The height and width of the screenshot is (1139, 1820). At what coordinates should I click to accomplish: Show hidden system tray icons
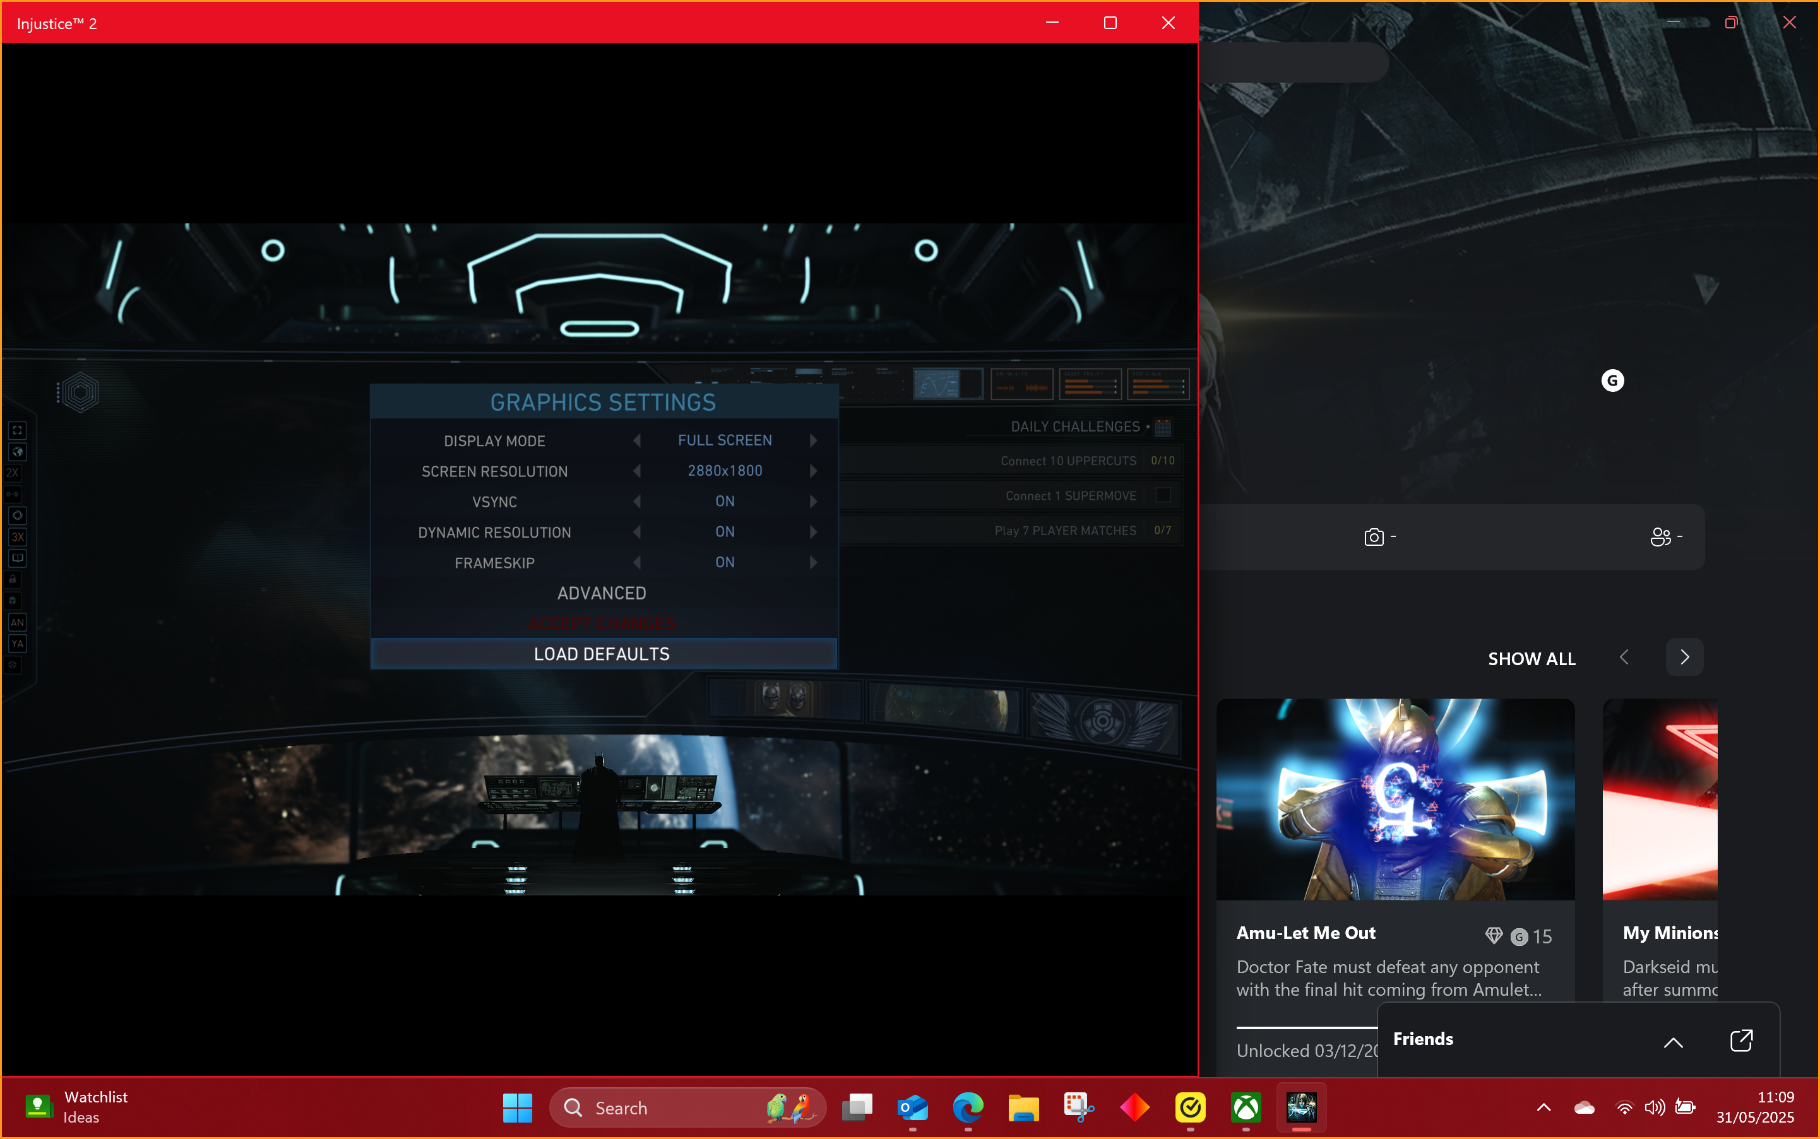click(1544, 1108)
